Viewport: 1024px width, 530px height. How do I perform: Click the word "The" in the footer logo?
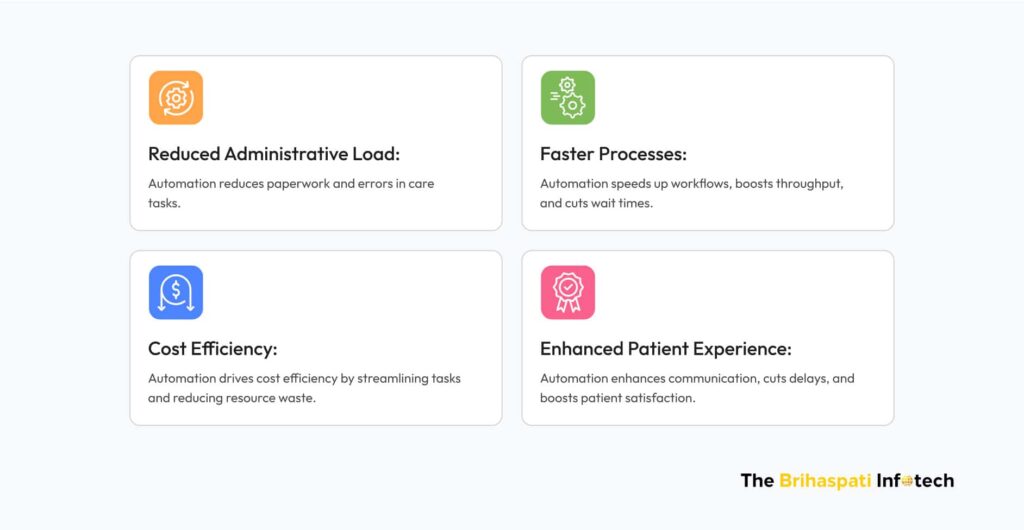click(x=756, y=481)
